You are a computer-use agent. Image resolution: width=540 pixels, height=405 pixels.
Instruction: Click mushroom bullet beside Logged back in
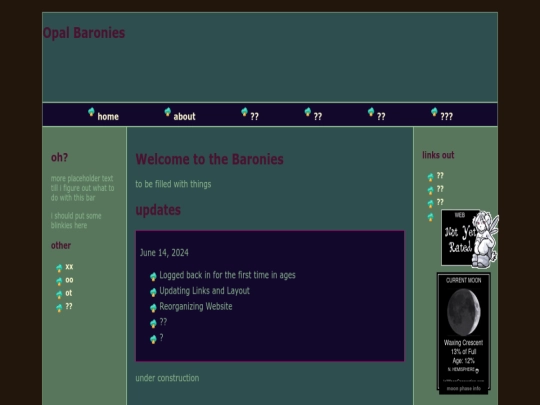[x=153, y=277]
